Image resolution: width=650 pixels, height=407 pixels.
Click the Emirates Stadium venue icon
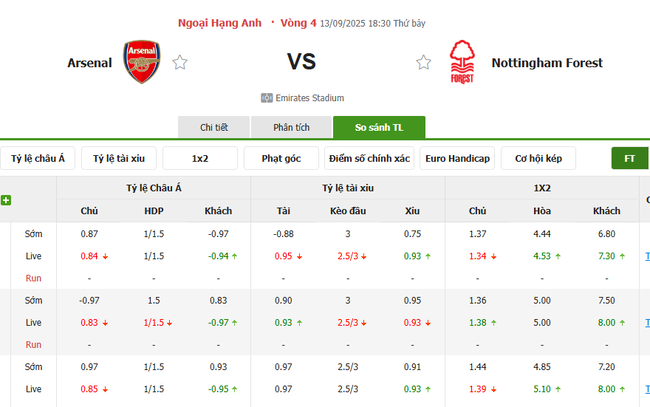tap(267, 98)
